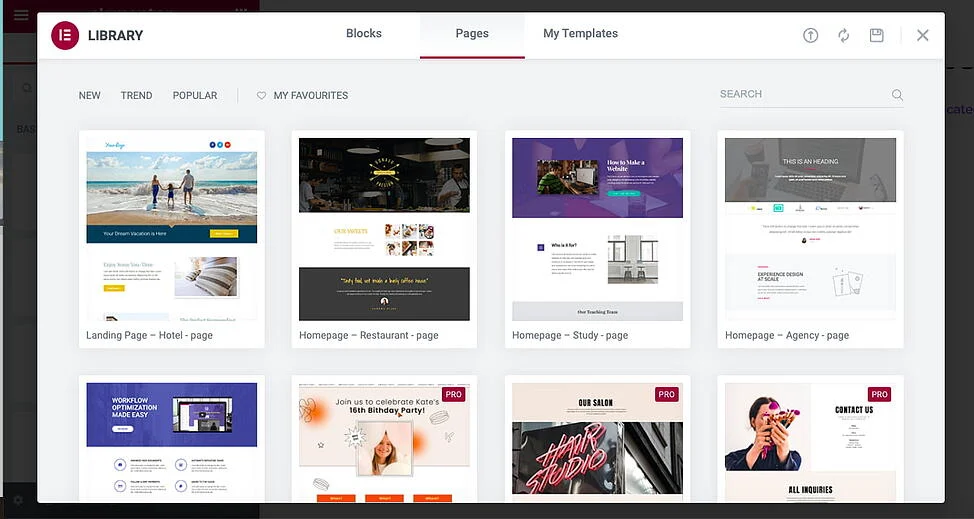Click the 'Homepage – Restaurant - page' title
This screenshot has width=974, height=519.
(368, 335)
